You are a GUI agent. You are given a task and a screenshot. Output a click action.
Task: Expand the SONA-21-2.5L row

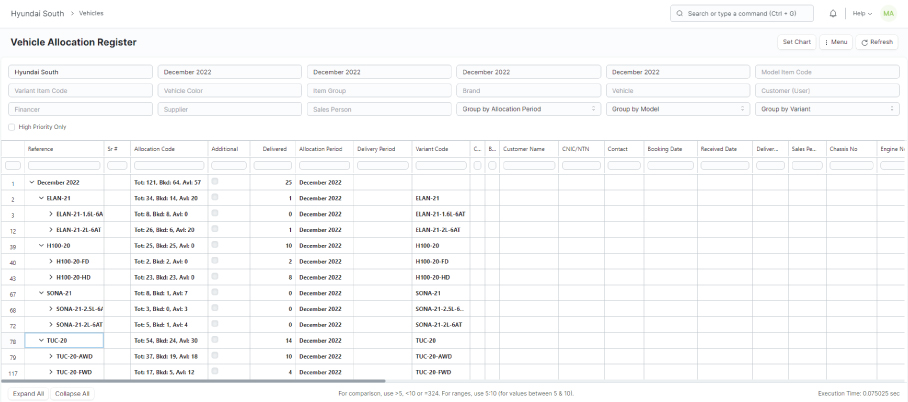point(51,309)
